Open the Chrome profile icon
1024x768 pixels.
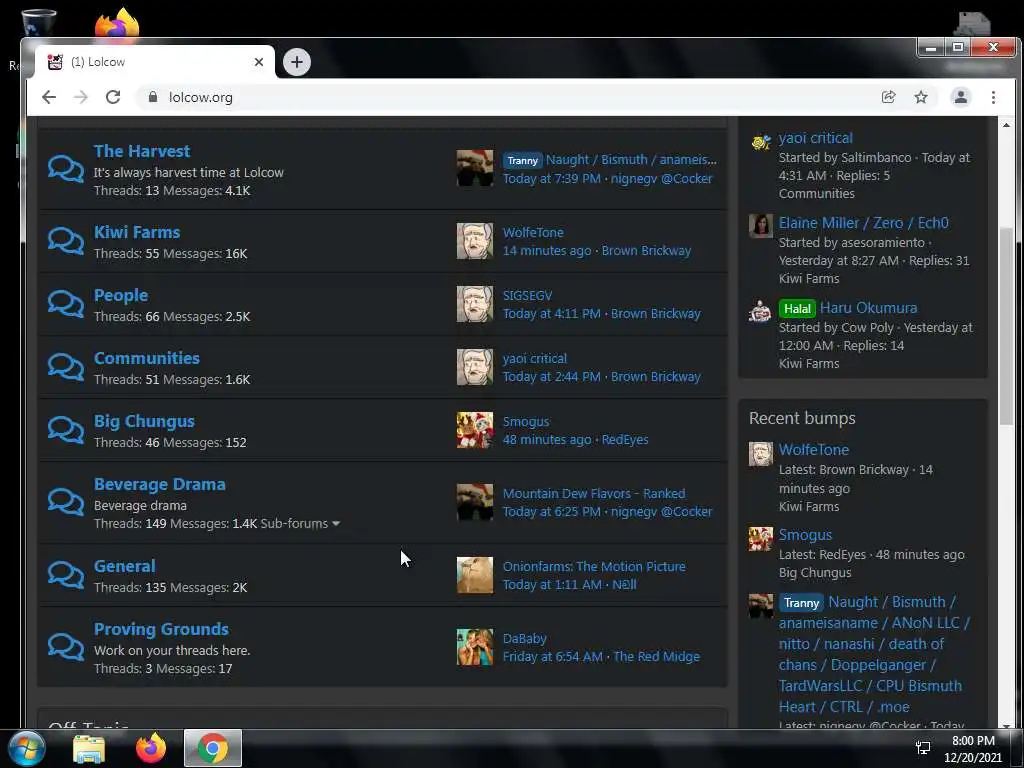[961, 97]
